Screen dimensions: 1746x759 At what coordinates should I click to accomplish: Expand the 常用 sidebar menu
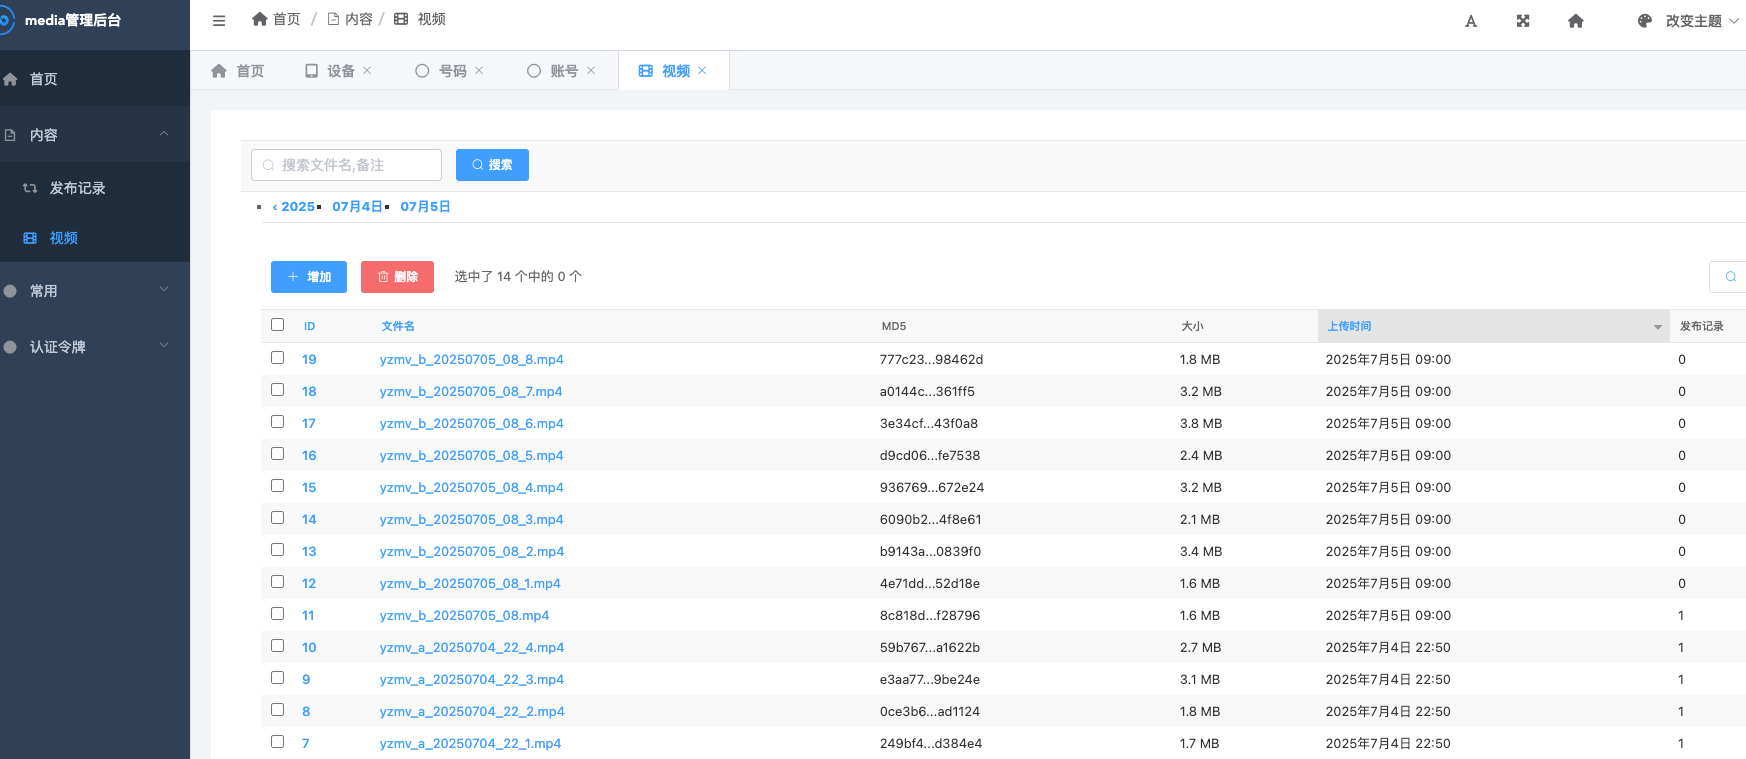(95, 291)
